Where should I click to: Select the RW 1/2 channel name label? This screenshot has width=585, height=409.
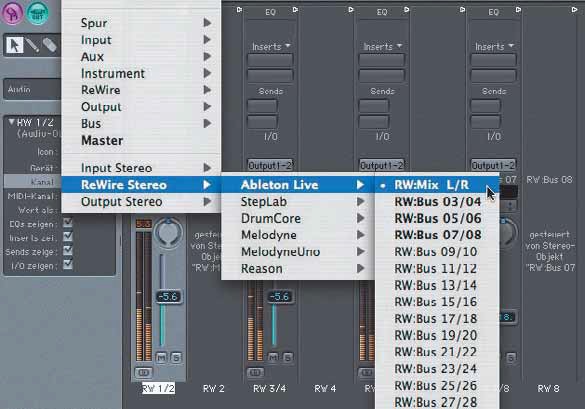point(158,388)
